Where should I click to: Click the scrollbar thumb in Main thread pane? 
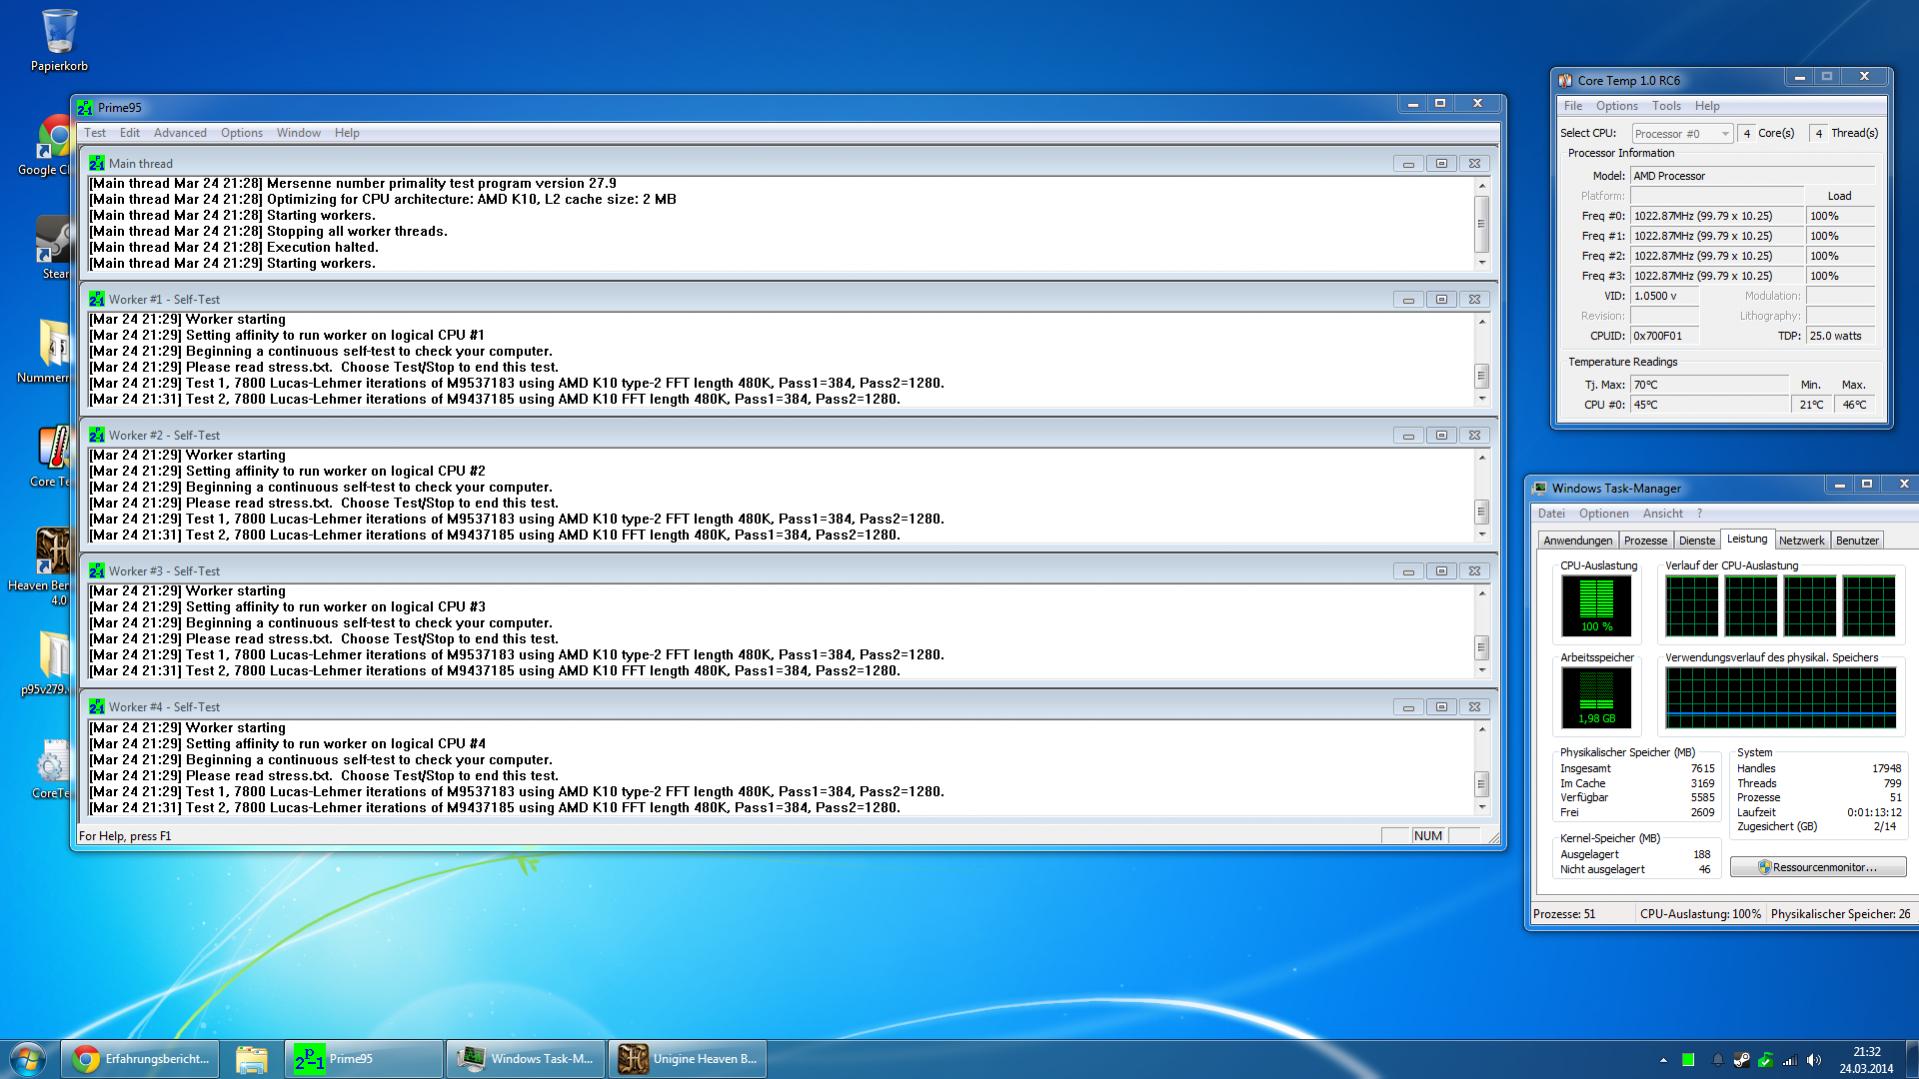click(1482, 223)
